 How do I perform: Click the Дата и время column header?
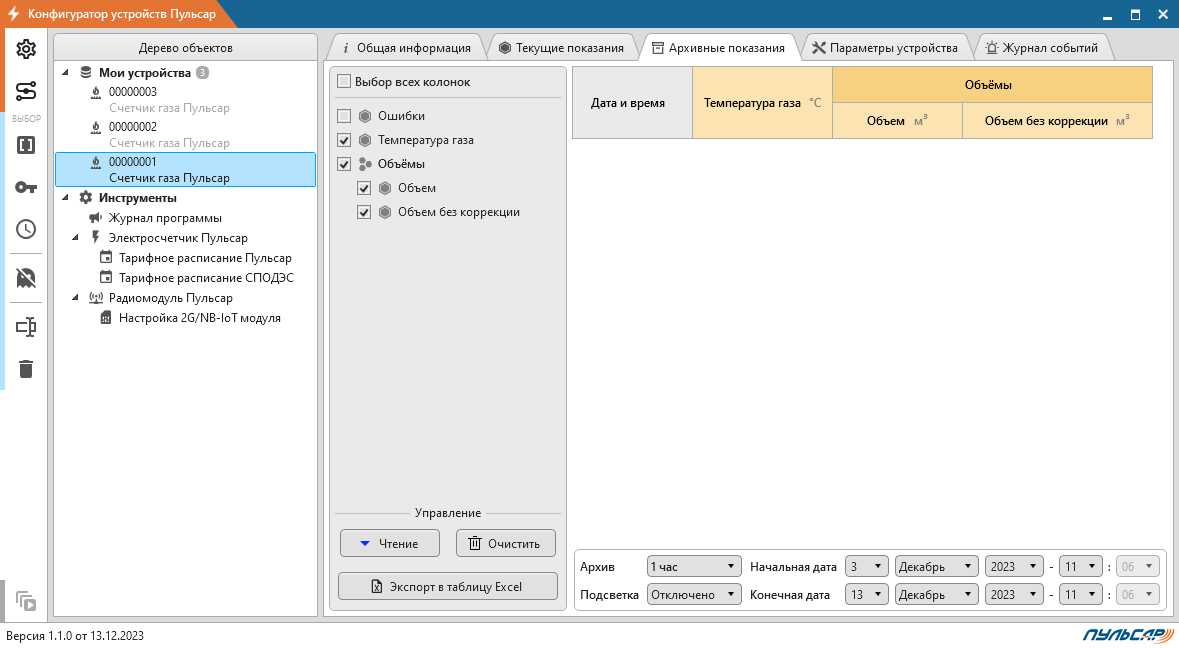pos(632,103)
